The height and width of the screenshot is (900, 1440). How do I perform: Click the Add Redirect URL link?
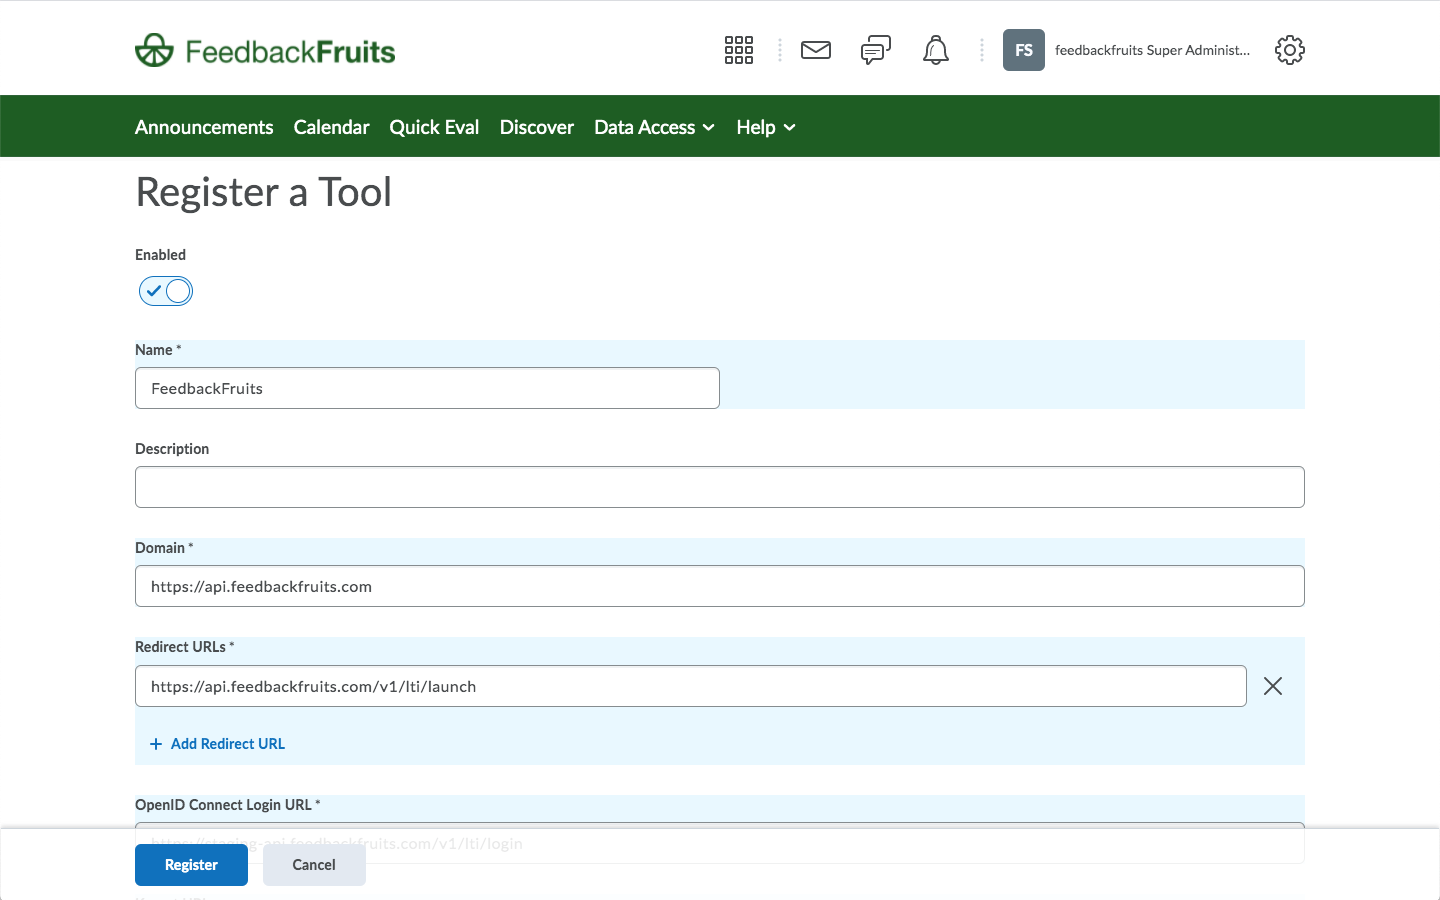coord(217,744)
